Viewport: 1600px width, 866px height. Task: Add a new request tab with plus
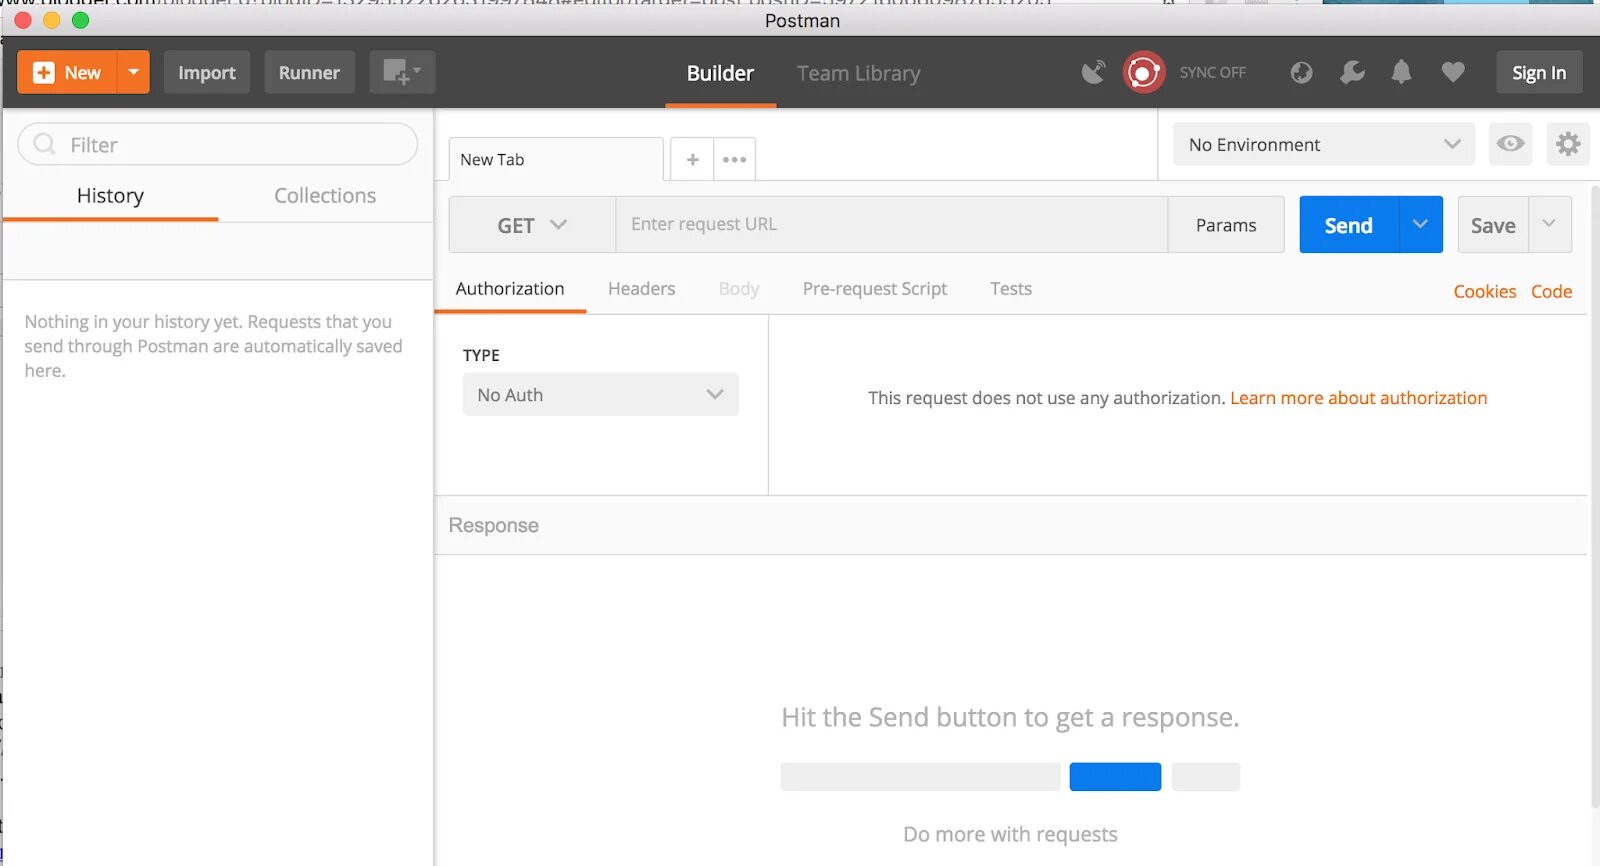click(692, 159)
